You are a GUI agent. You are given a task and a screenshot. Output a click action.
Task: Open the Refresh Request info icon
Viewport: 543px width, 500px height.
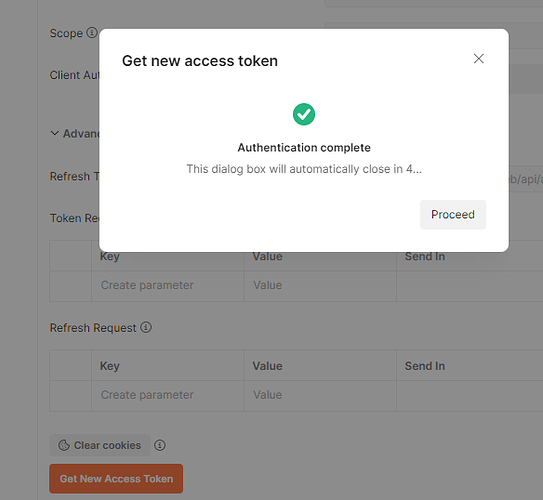pos(146,327)
